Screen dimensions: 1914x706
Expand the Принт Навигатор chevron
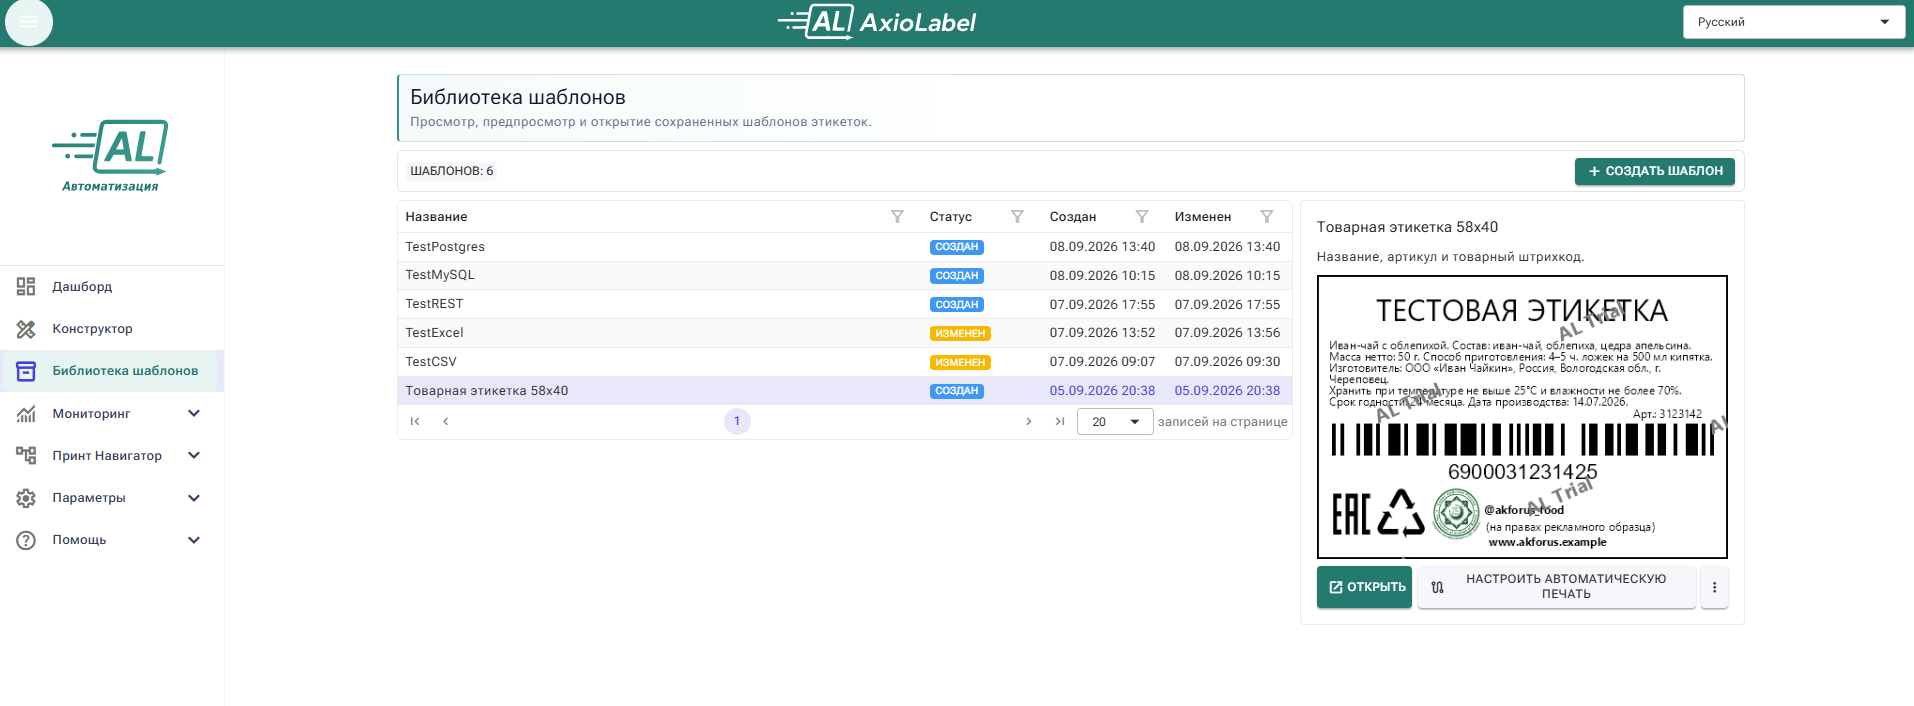click(x=194, y=455)
